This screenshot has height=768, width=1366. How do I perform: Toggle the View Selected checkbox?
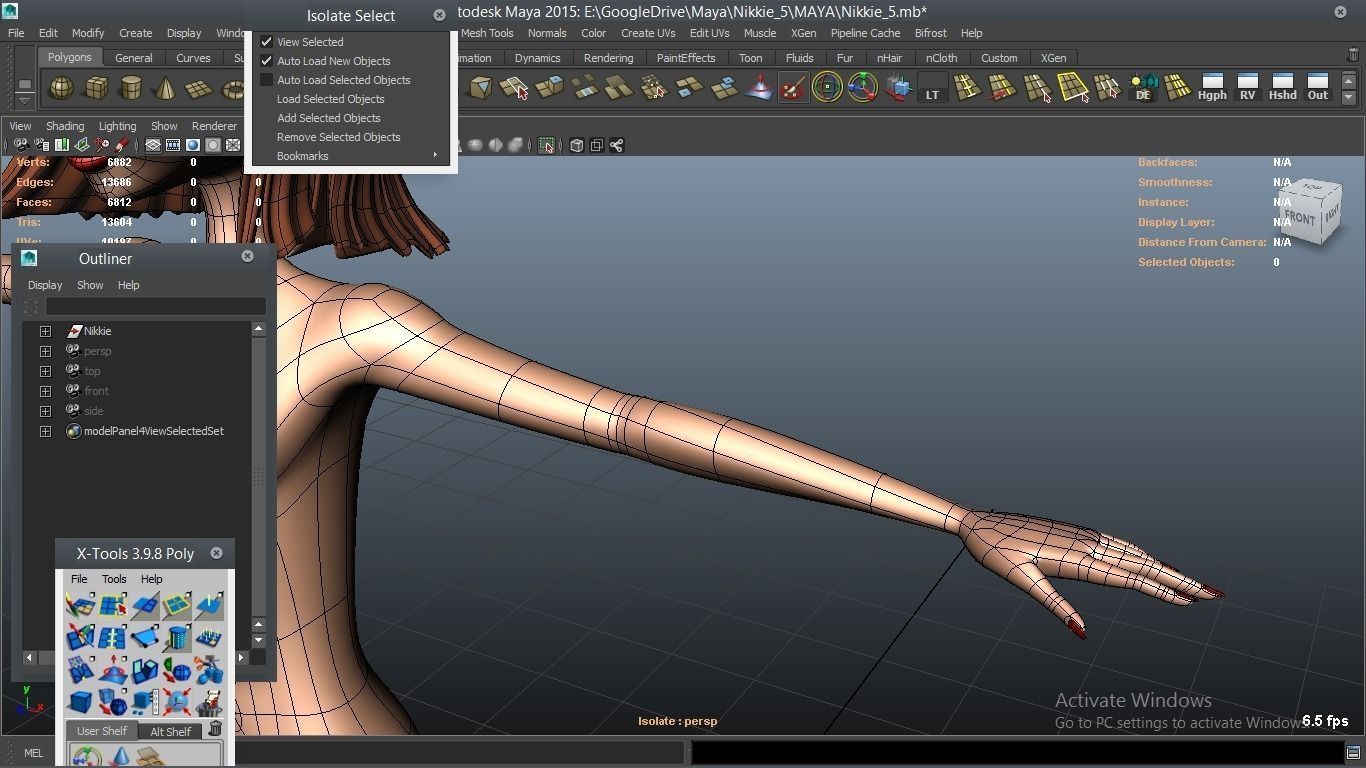267,42
